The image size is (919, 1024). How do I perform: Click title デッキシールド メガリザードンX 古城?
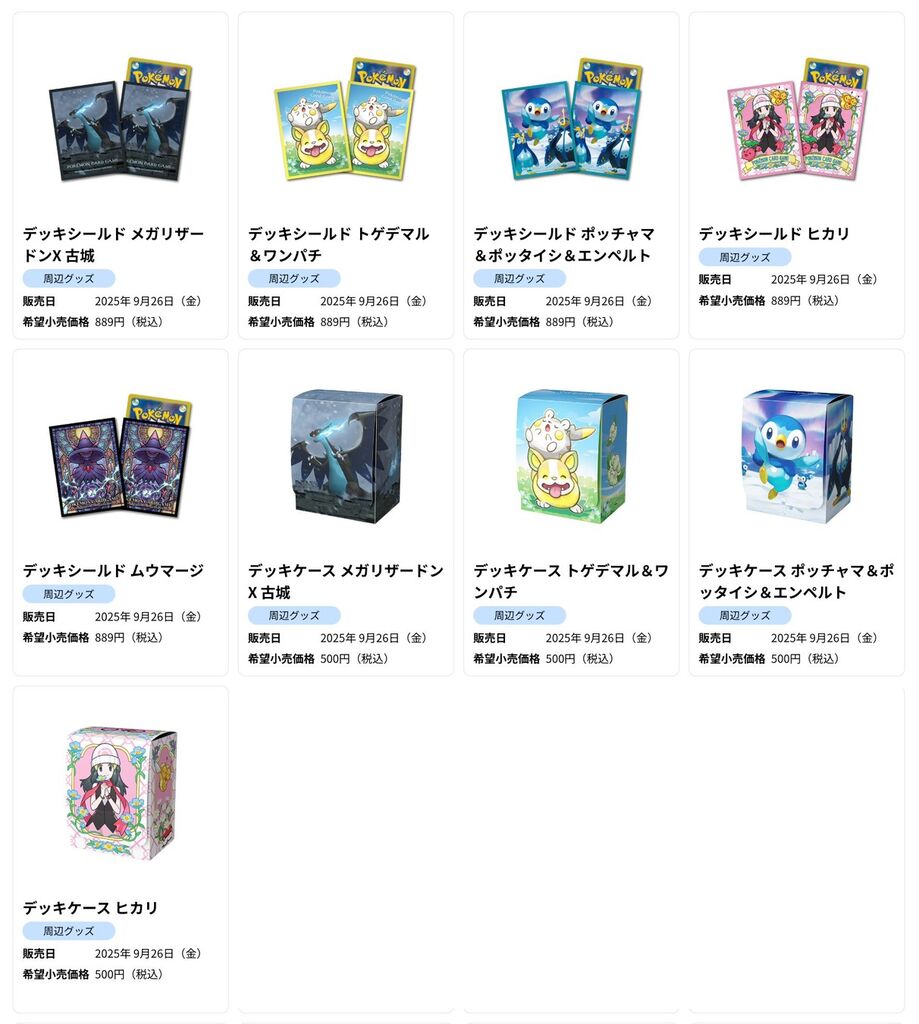coord(114,244)
